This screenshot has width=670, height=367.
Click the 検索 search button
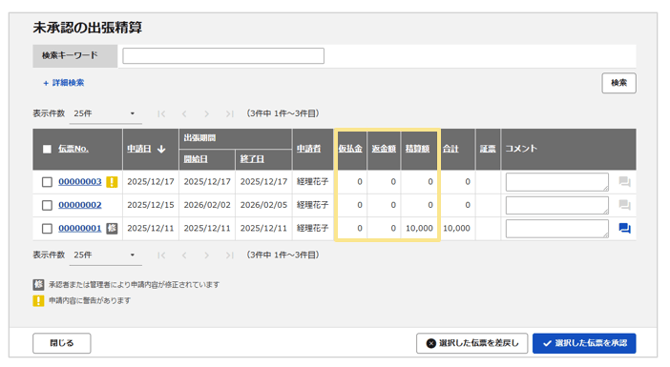[x=619, y=83]
